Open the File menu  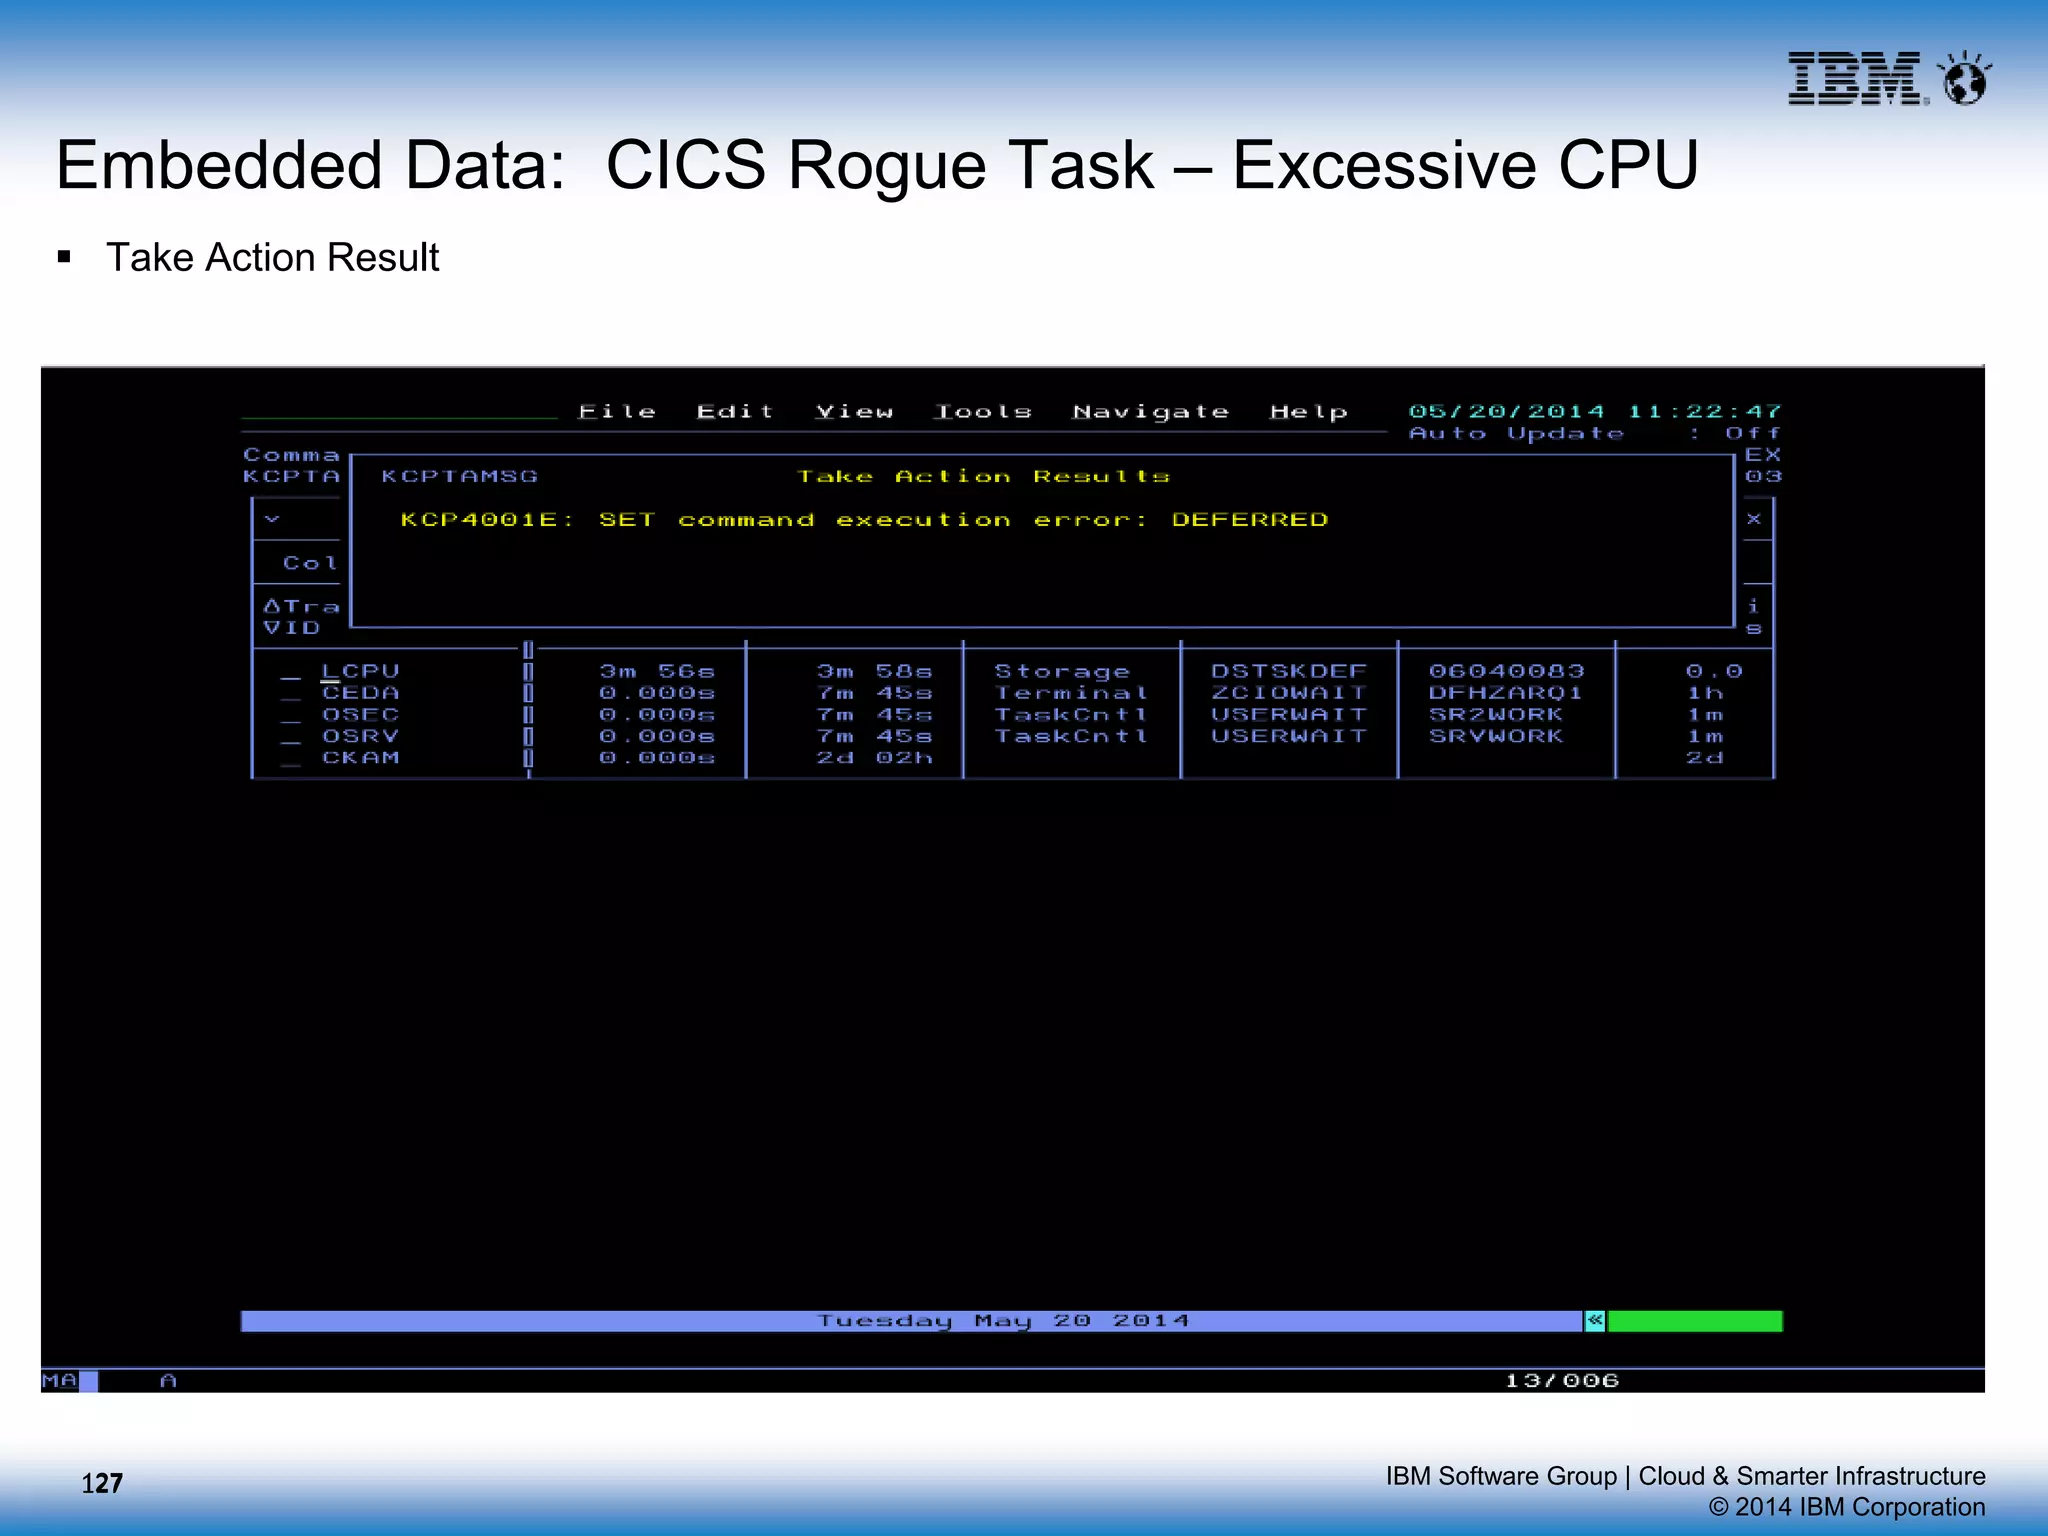pyautogui.click(x=617, y=412)
